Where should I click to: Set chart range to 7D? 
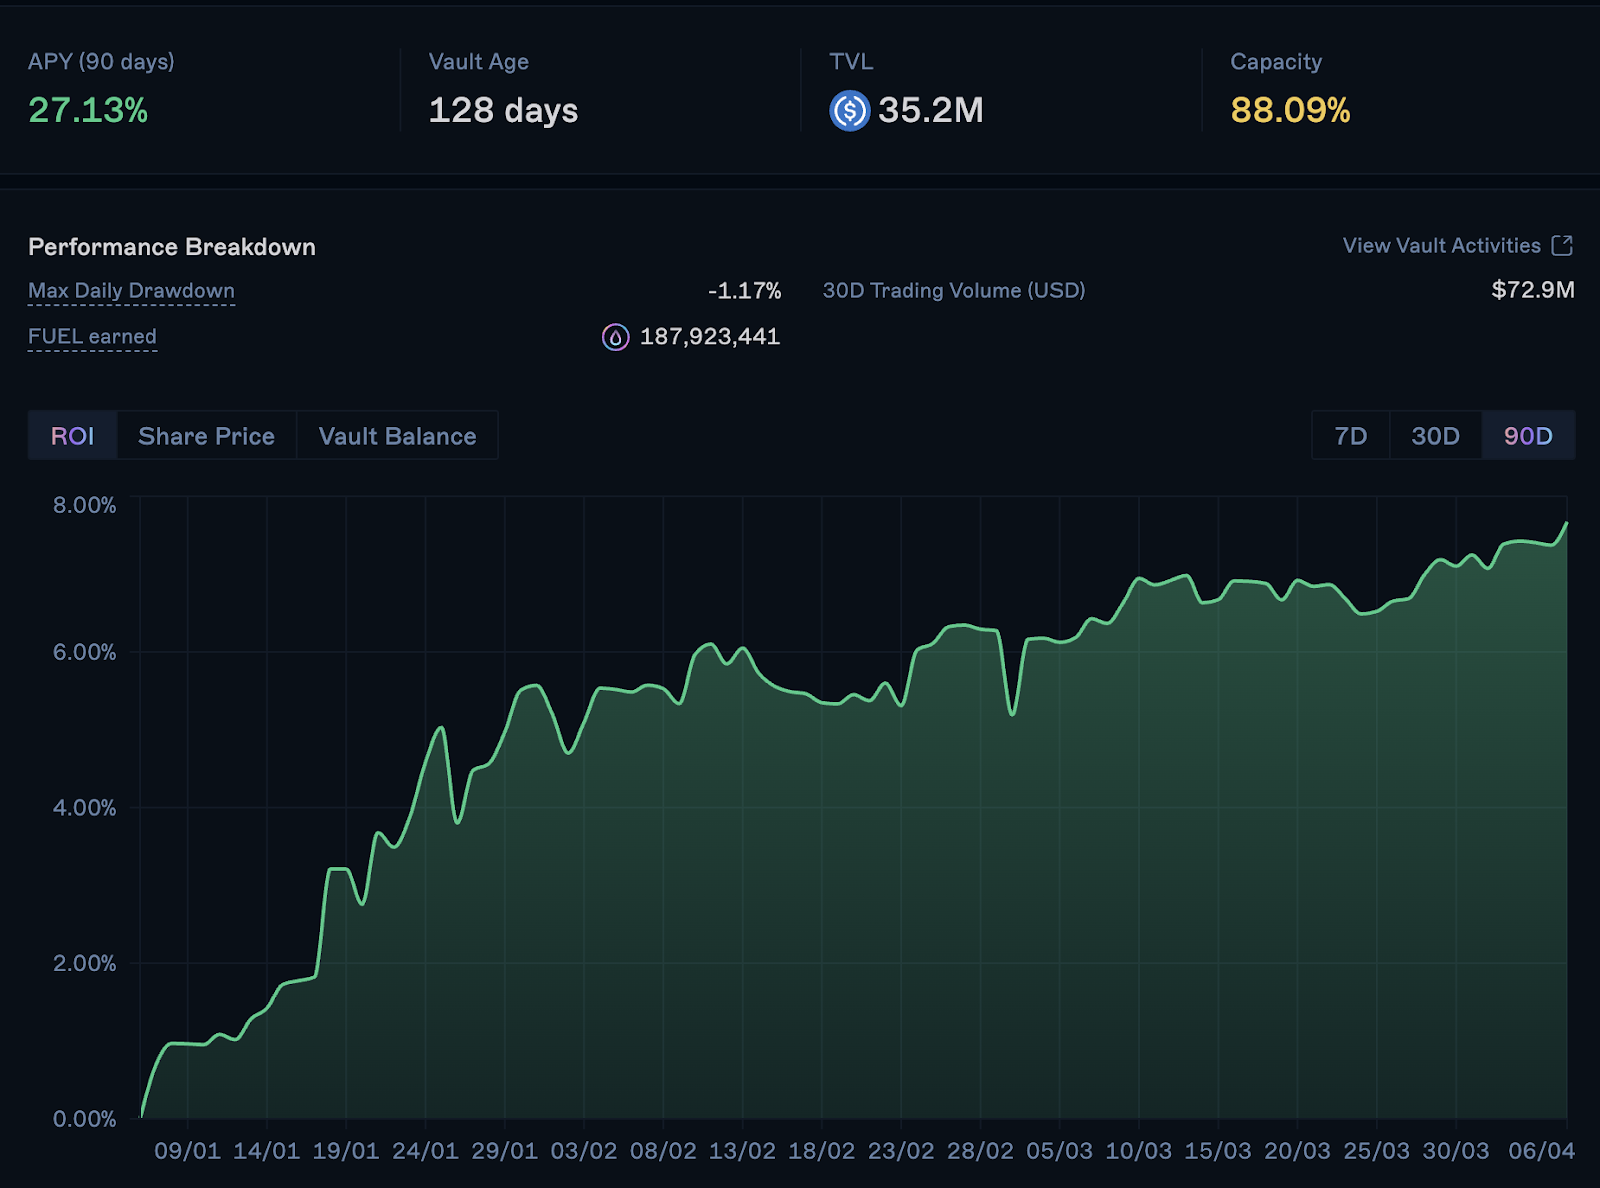pos(1350,436)
